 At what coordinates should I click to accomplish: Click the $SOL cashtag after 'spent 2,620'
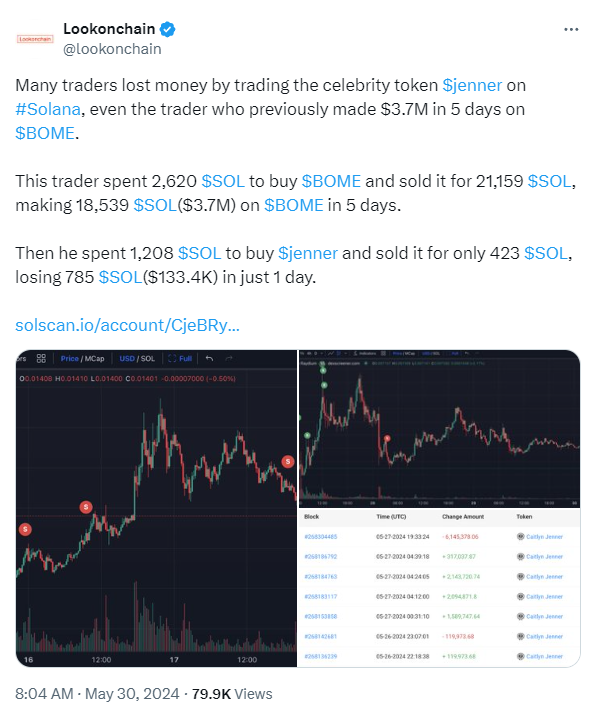223,181
